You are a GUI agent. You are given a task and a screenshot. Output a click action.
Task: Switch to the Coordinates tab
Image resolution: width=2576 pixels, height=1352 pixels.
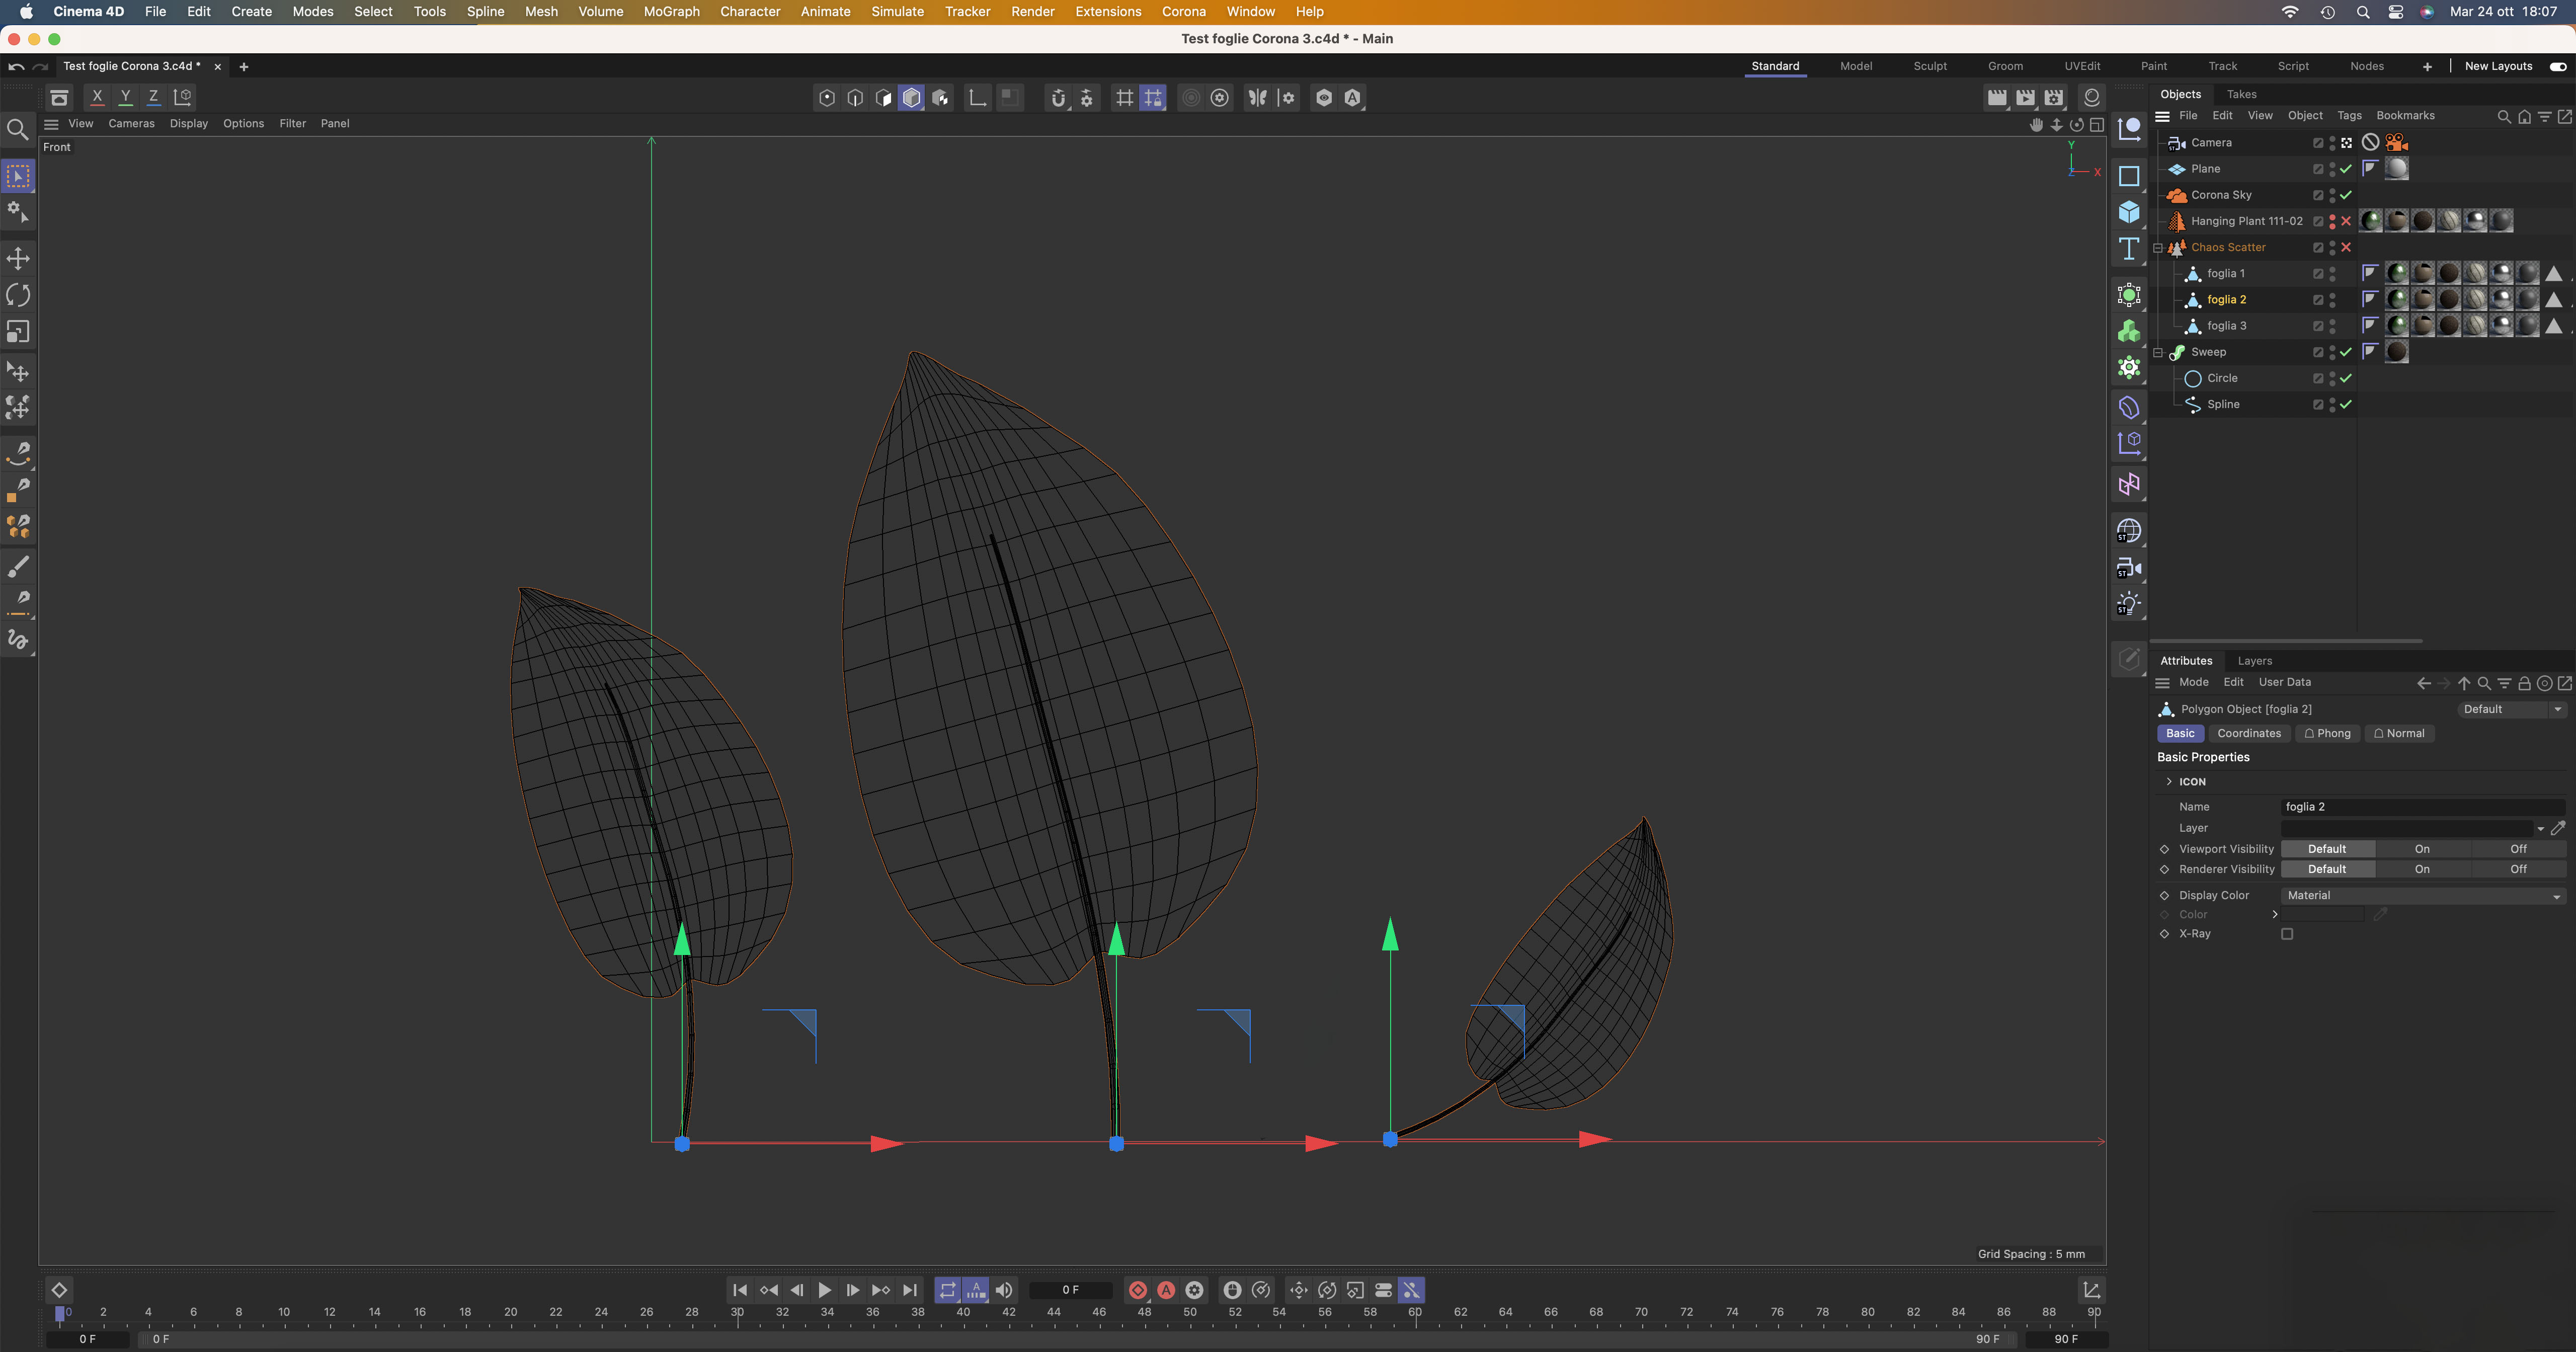pyautogui.click(x=2248, y=733)
